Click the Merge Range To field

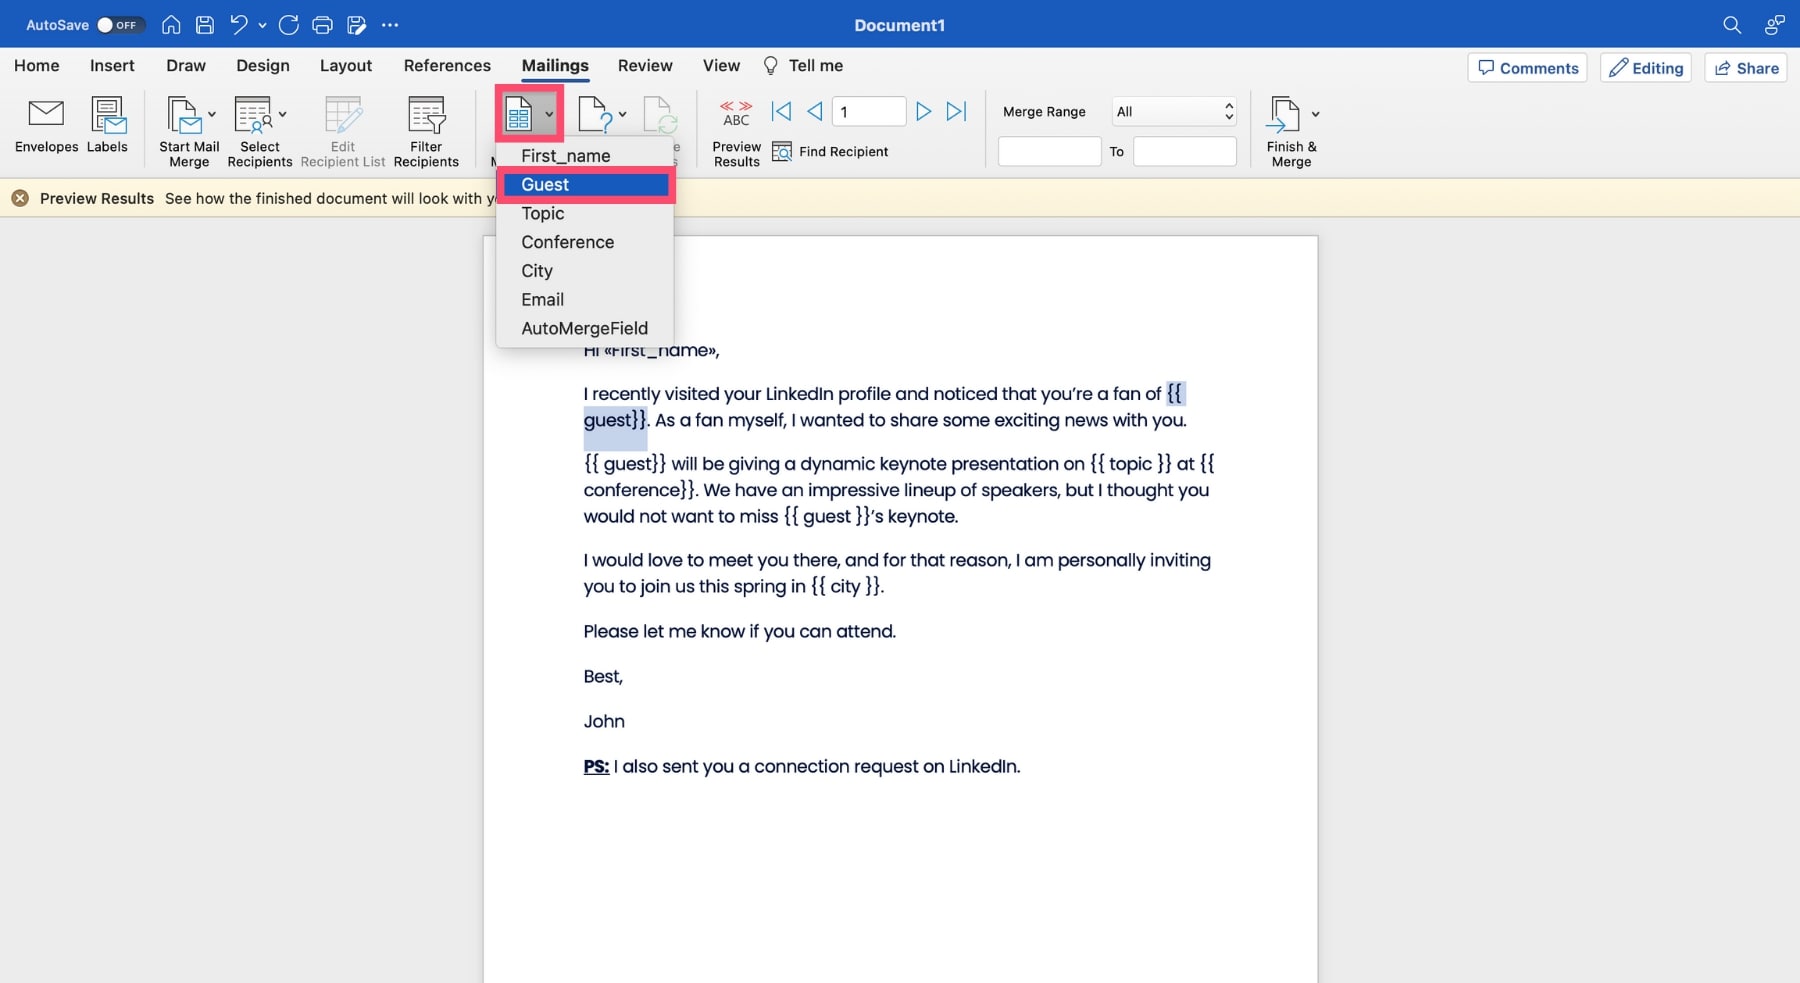pos(1185,151)
